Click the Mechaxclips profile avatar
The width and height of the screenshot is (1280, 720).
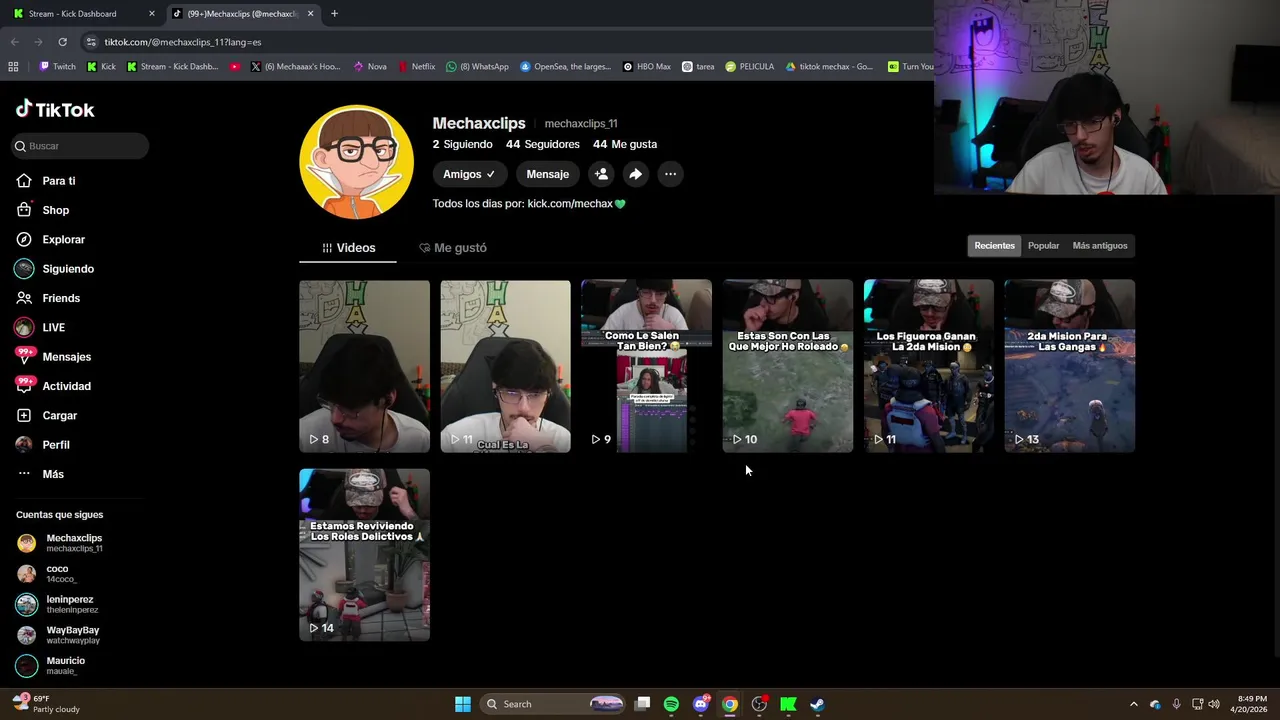click(x=356, y=162)
